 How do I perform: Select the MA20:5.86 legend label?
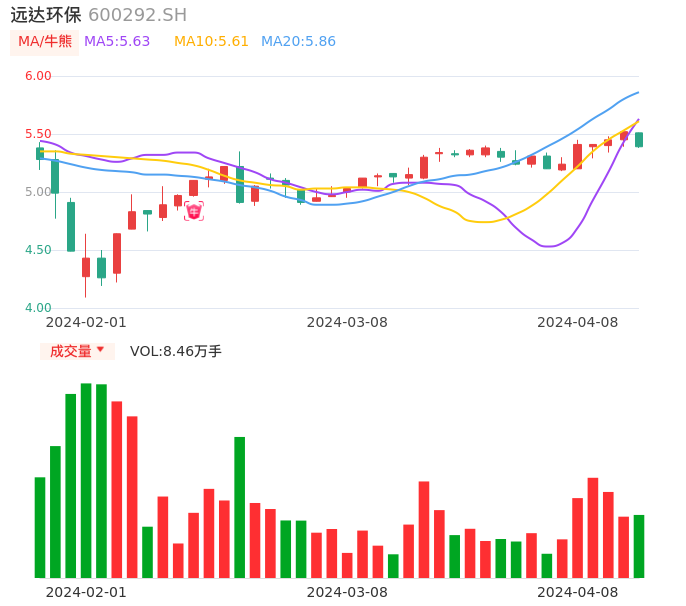[x=298, y=42]
